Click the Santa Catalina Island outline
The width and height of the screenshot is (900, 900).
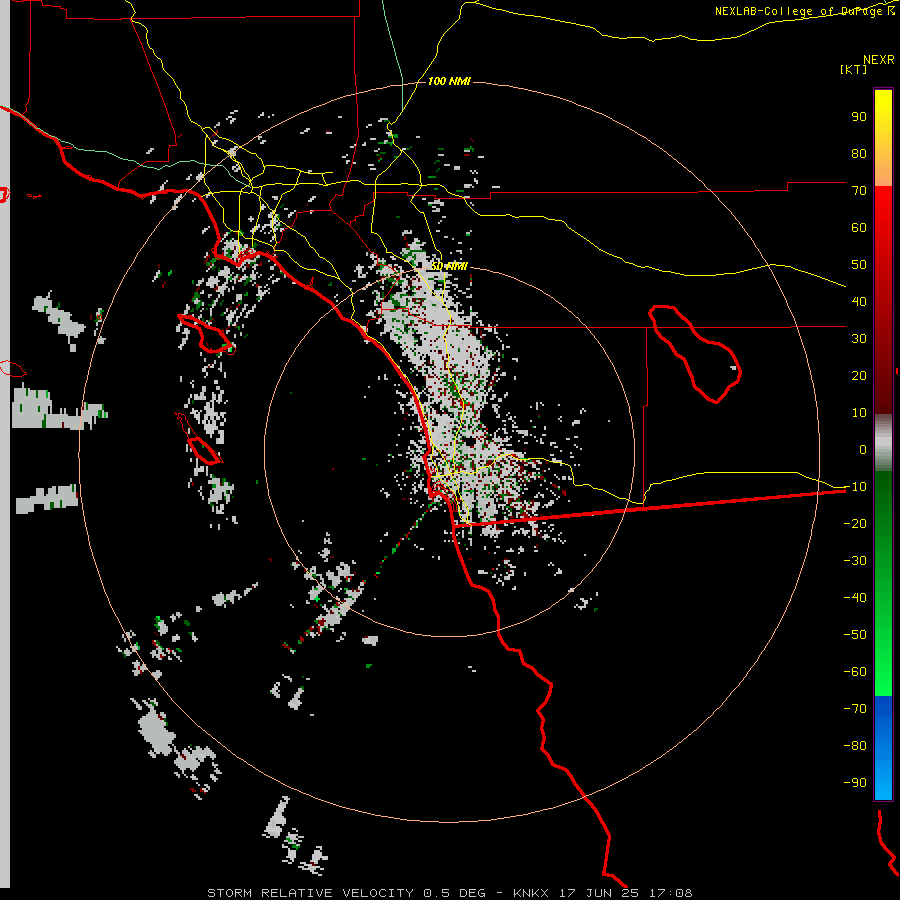click(x=205, y=334)
